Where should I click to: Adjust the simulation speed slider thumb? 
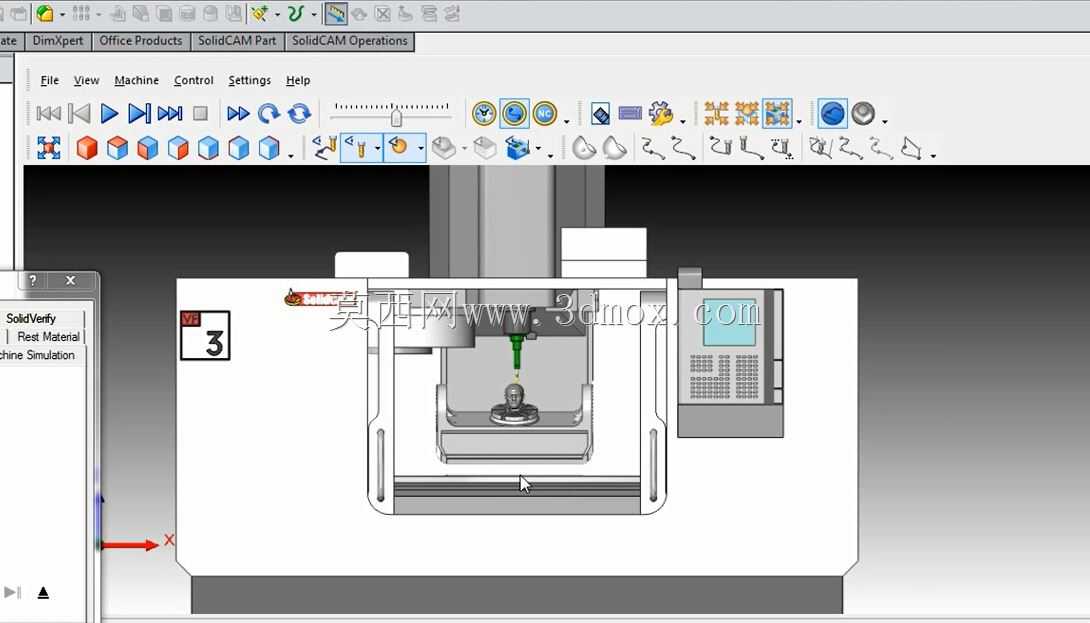click(396, 116)
